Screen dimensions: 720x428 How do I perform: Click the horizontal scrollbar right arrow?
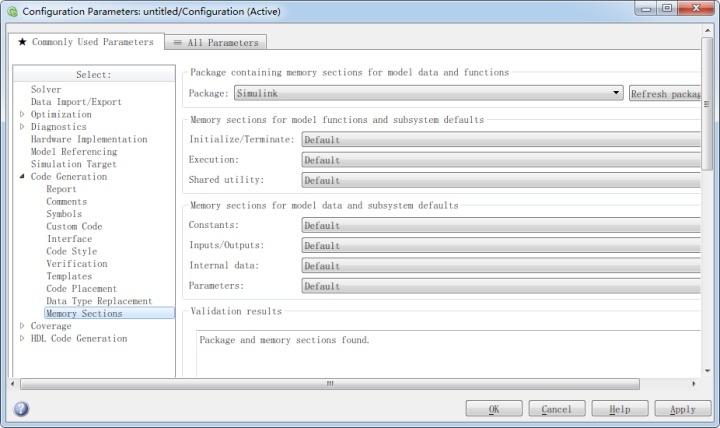click(693, 383)
